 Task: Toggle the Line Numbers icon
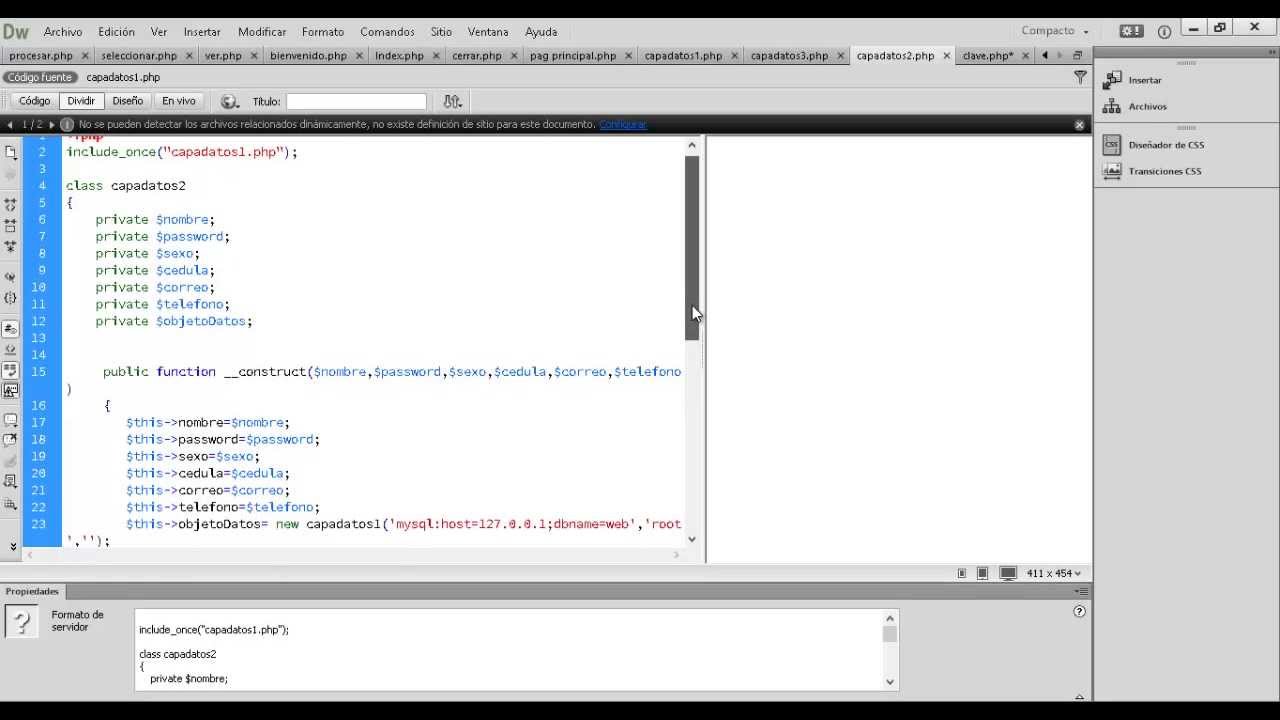pyautogui.click(x=11, y=329)
